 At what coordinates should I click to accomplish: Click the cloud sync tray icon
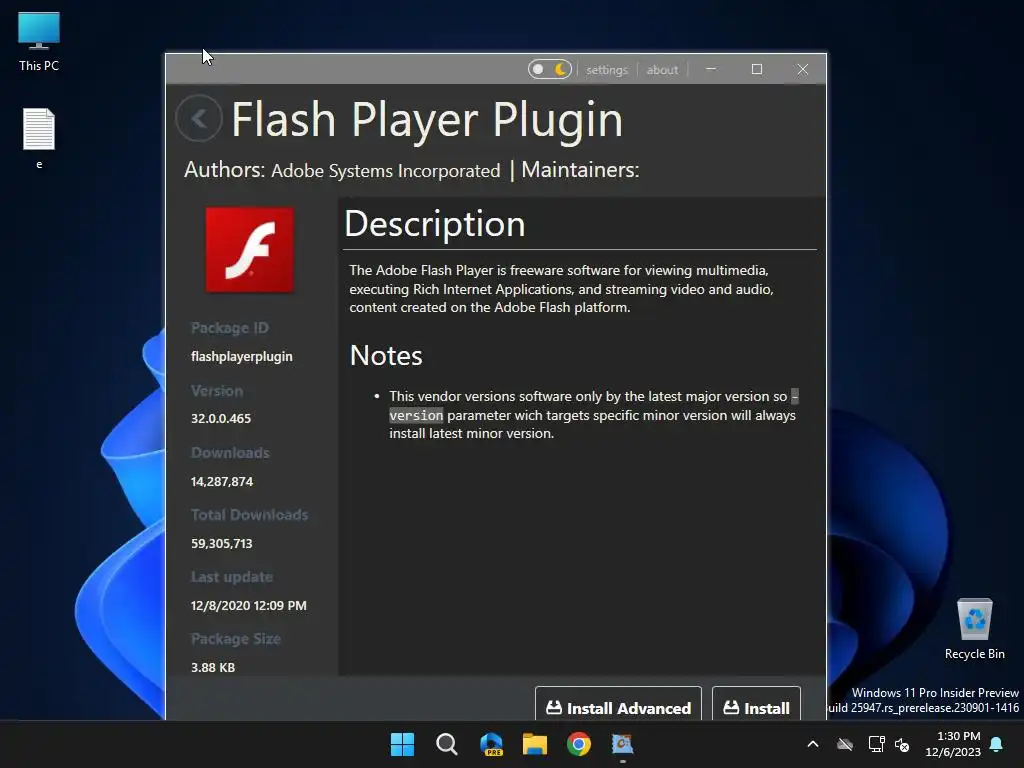[x=845, y=744]
